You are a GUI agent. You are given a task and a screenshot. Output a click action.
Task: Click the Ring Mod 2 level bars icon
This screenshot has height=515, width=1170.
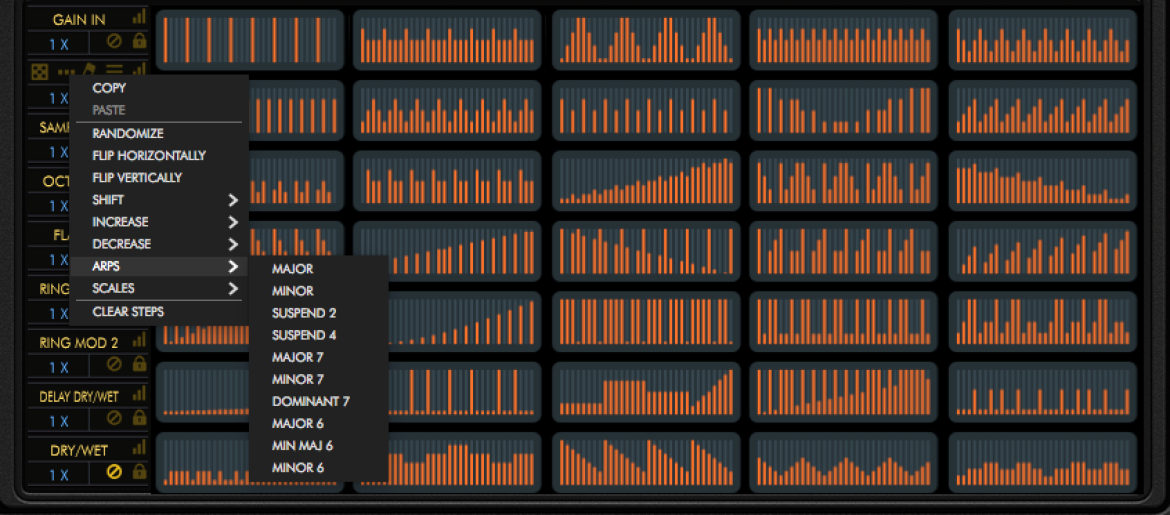[139, 341]
